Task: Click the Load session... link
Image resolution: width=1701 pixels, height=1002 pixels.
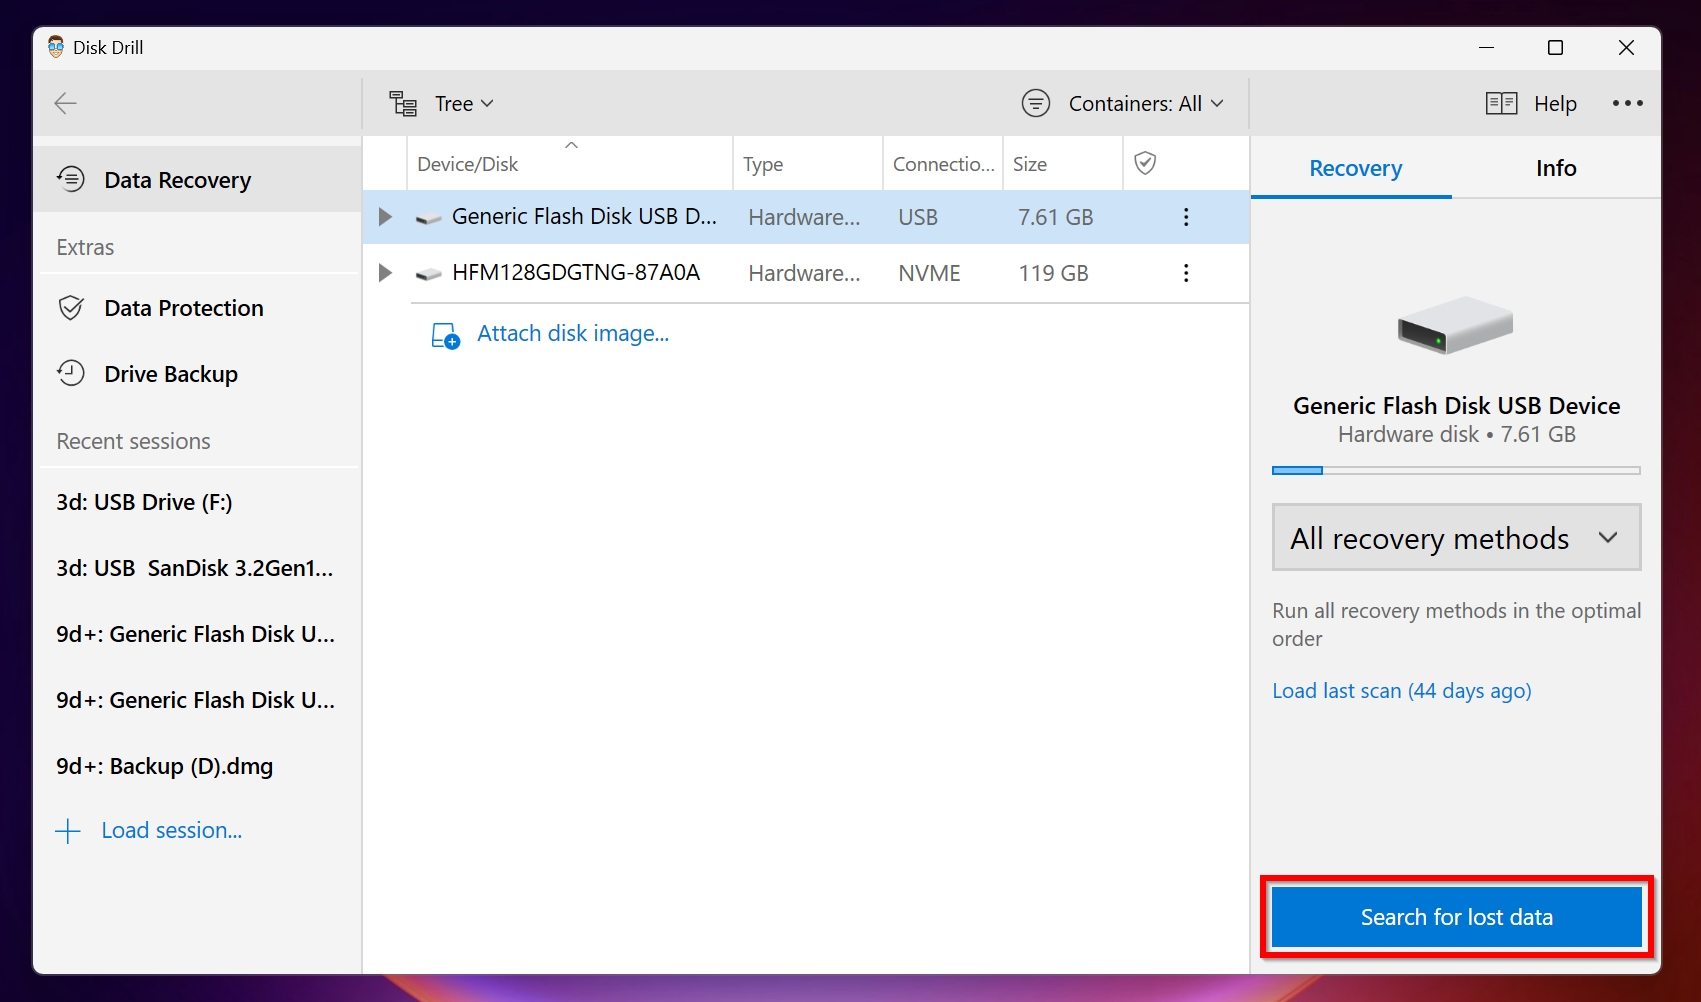Action: click(x=172, y=830)
